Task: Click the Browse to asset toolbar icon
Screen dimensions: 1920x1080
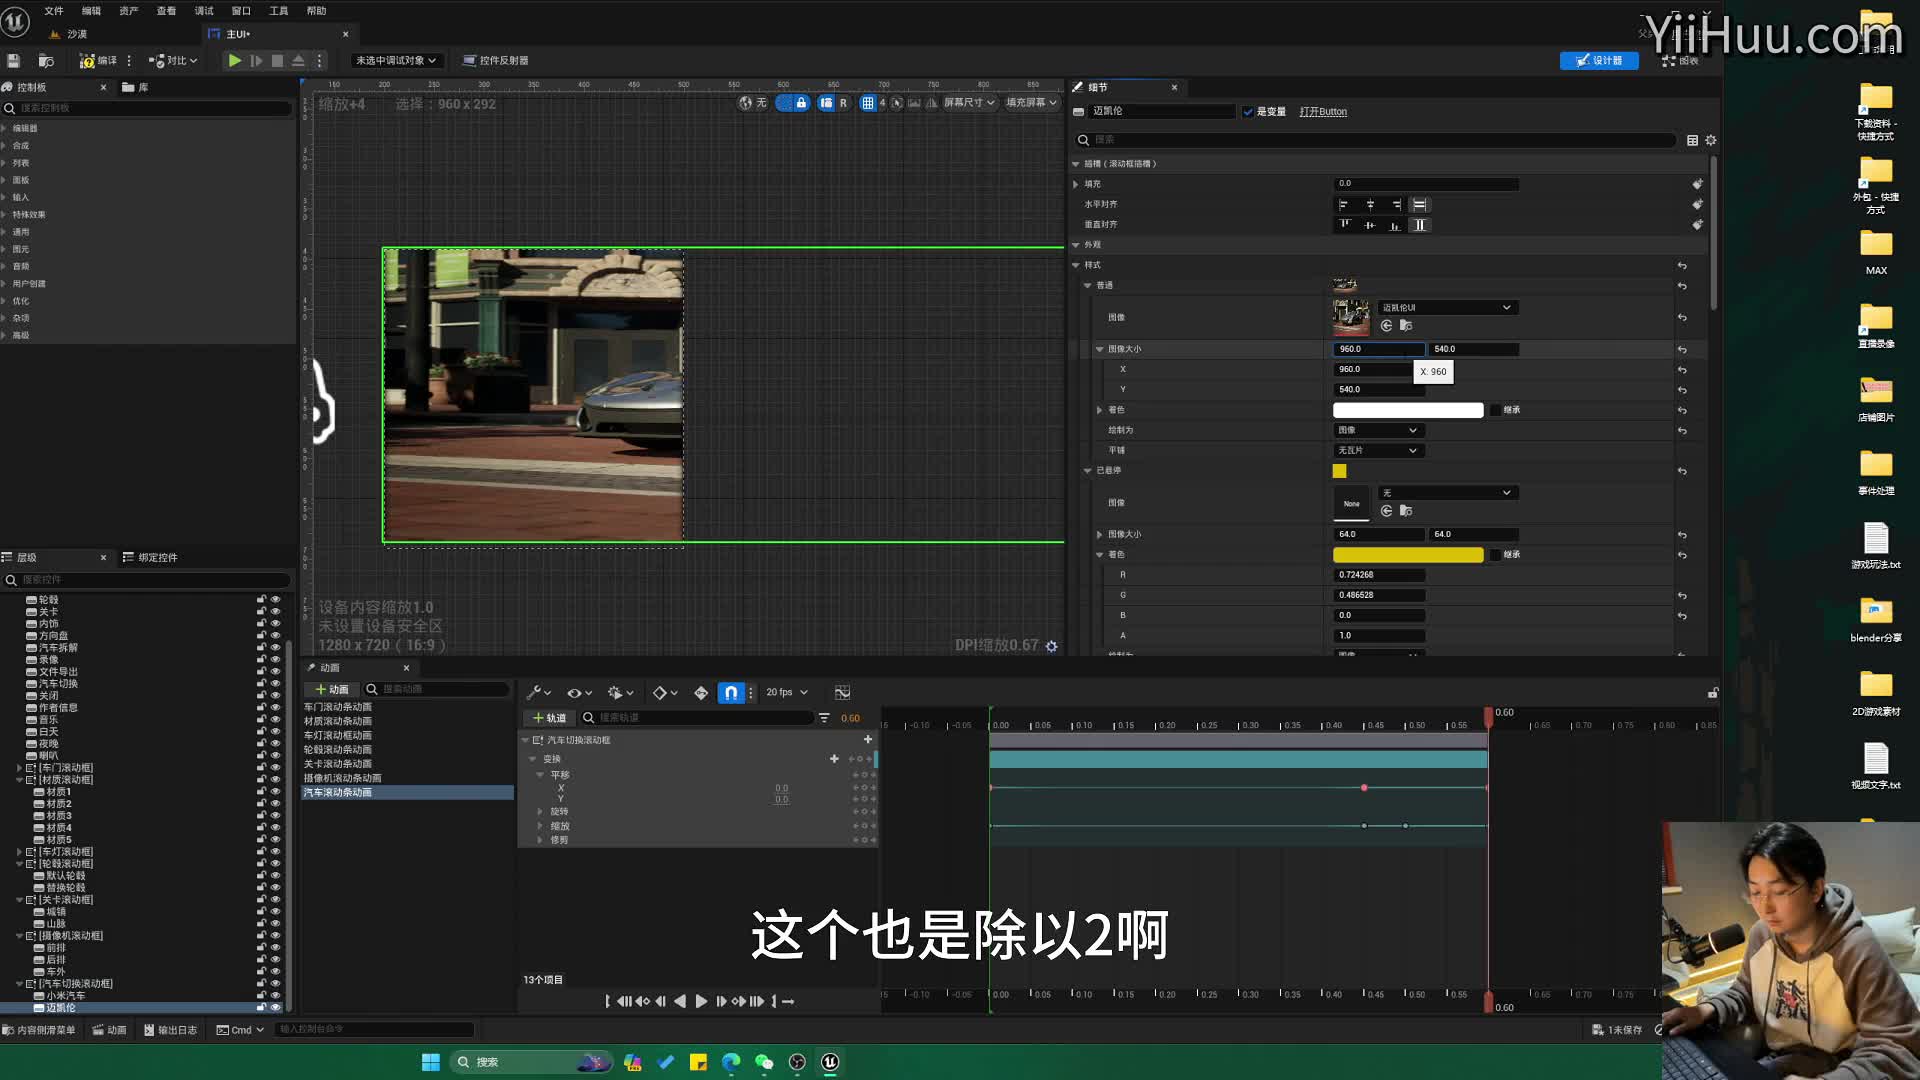Action: click(46, 61)
